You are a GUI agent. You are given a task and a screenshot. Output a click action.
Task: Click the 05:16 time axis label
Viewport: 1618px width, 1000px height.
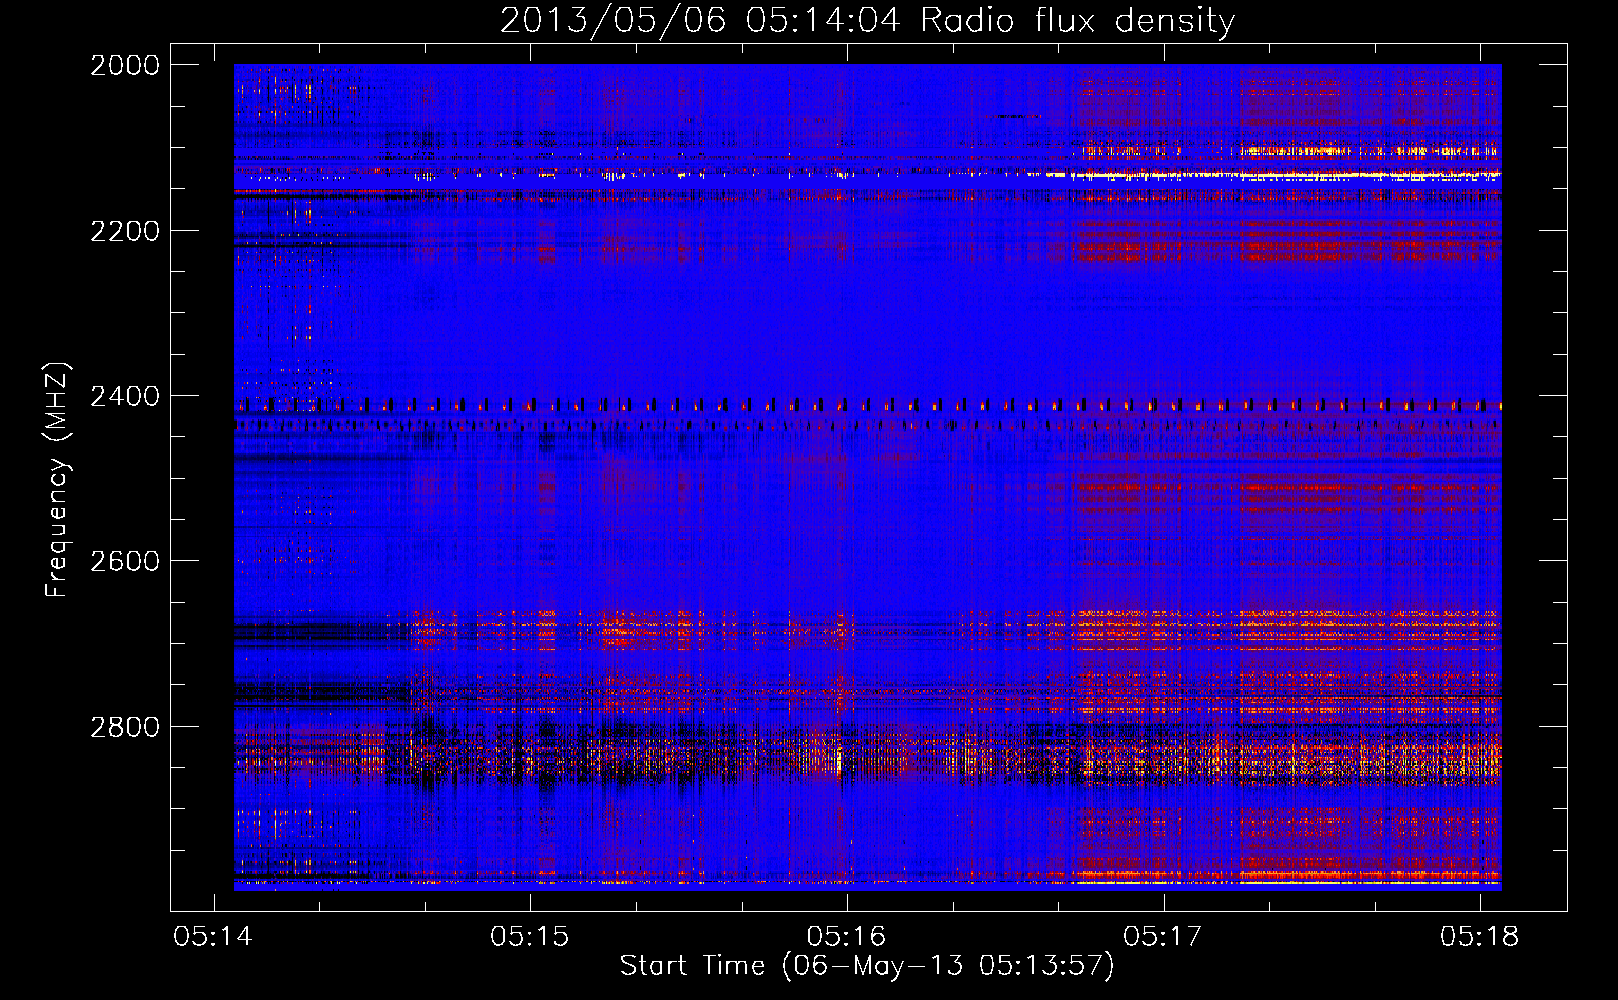click(847, 936)
